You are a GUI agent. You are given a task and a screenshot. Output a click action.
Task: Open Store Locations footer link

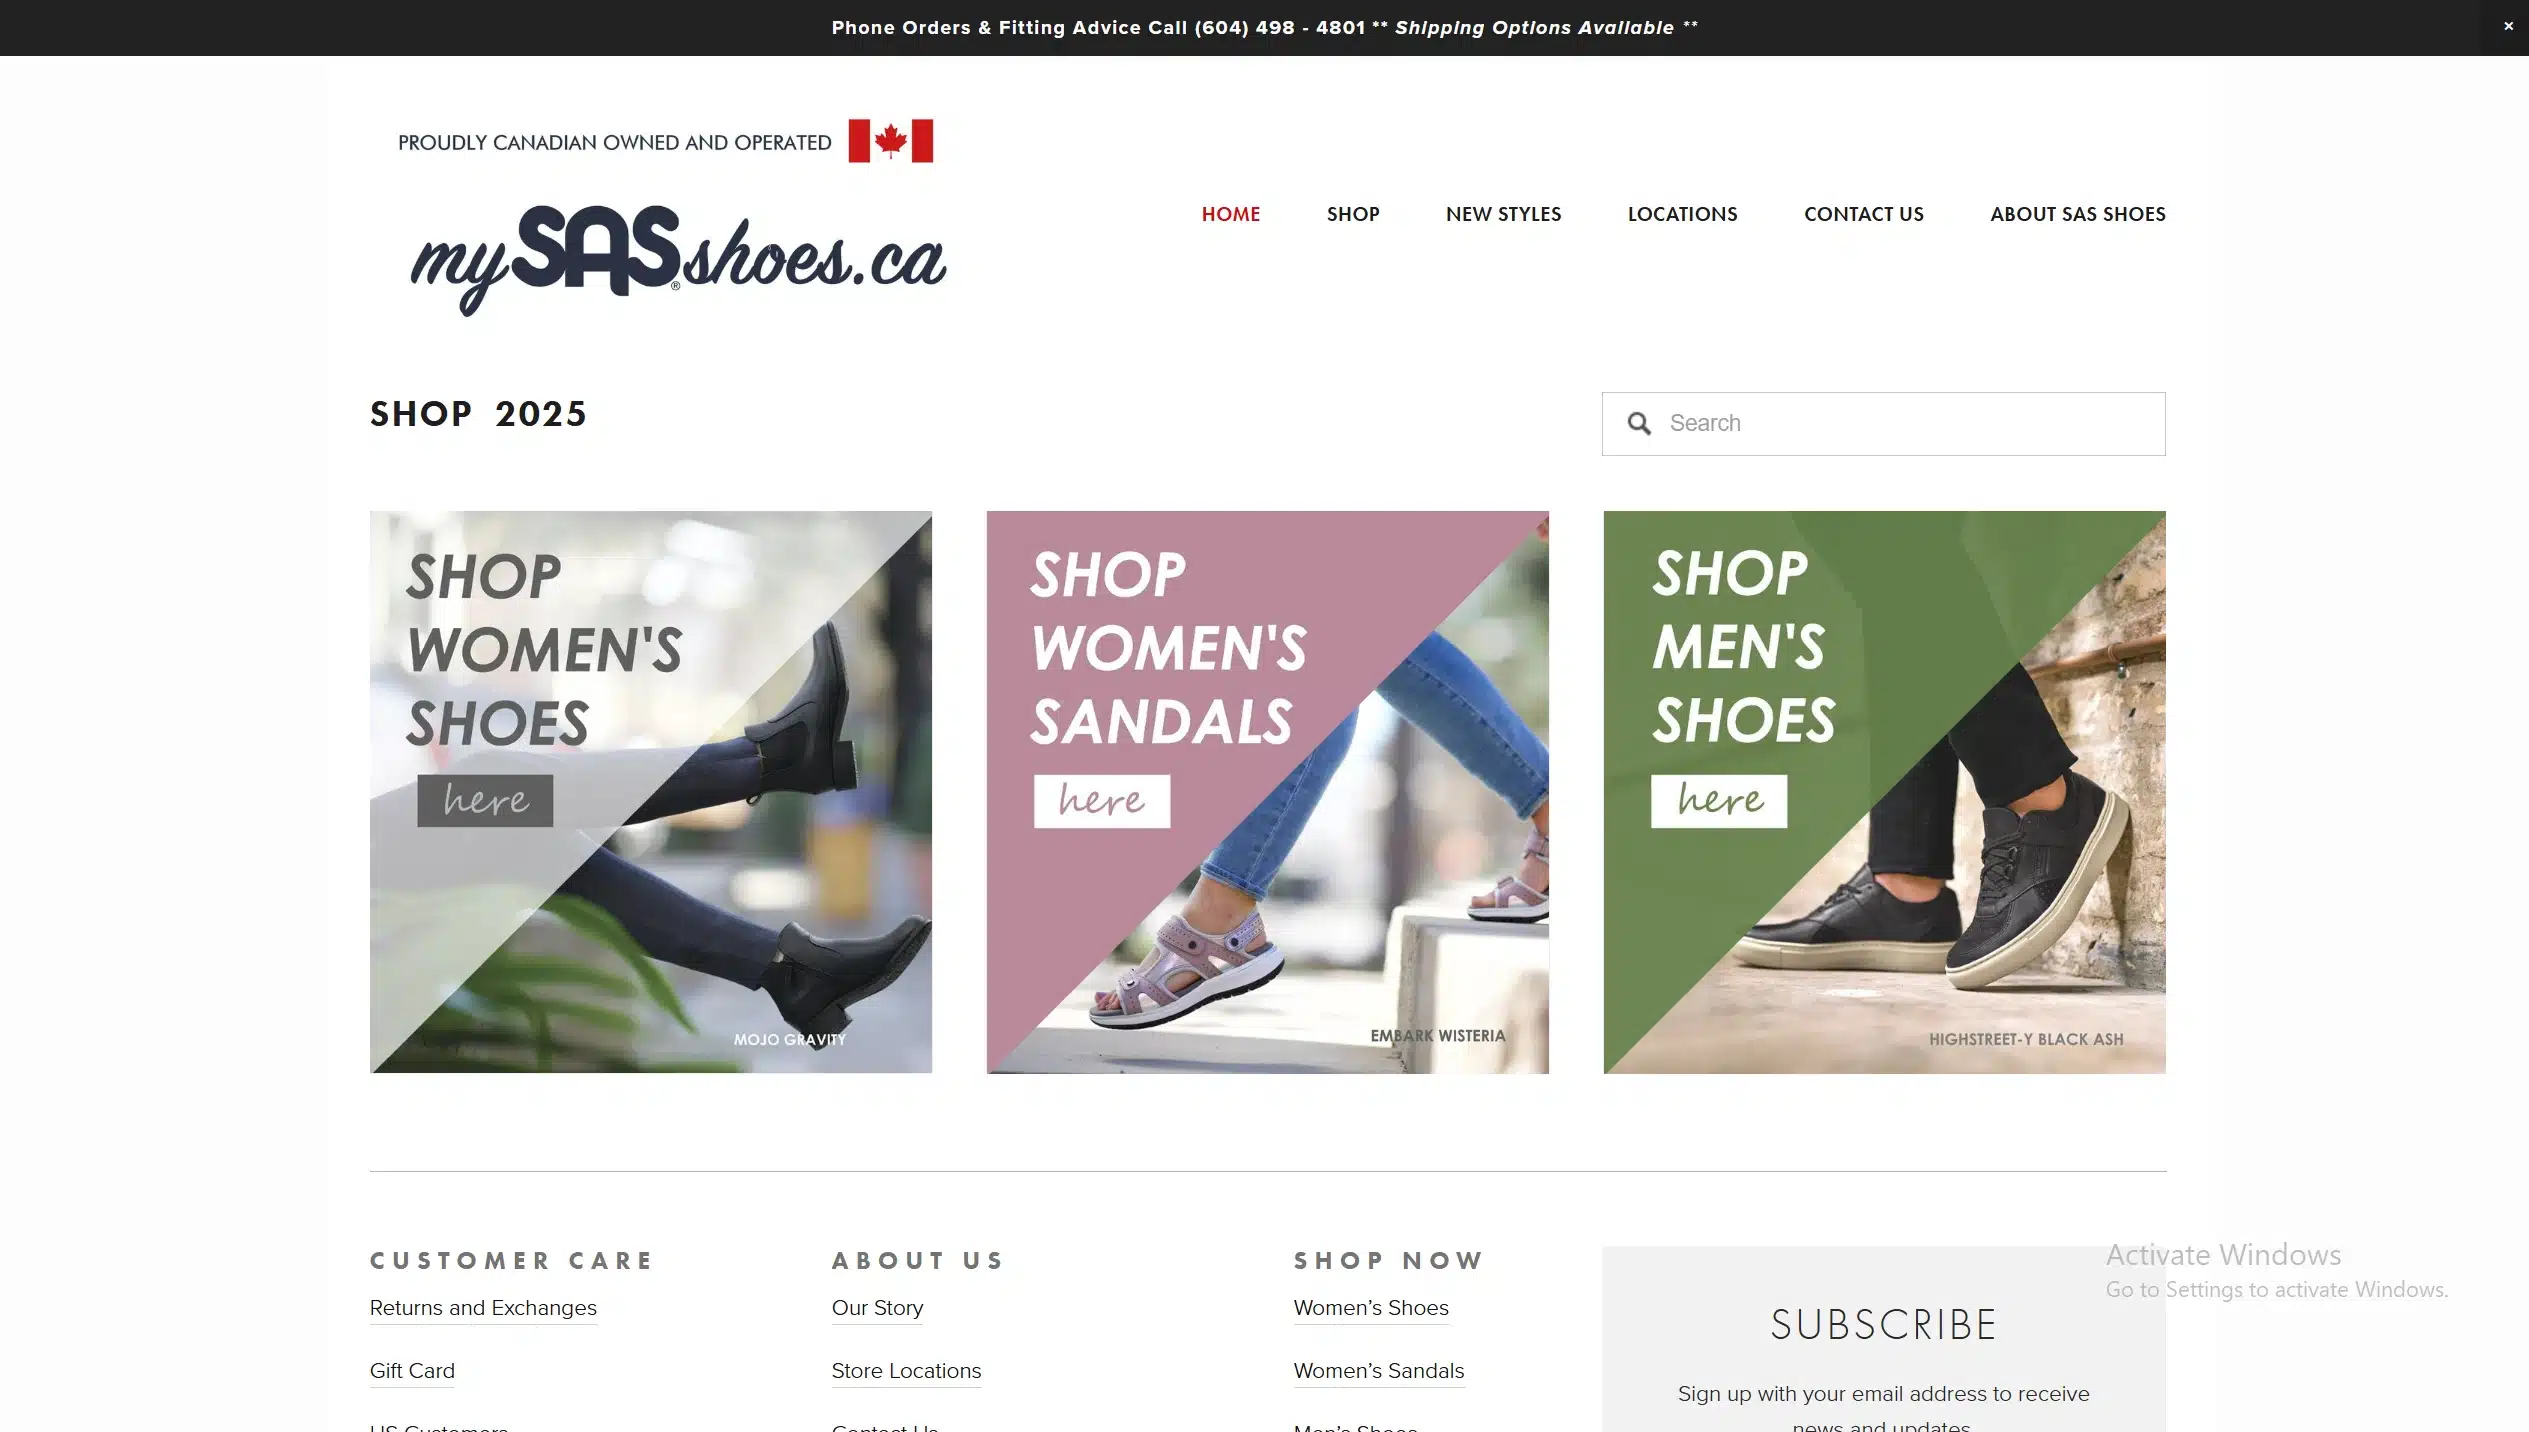906,1371
